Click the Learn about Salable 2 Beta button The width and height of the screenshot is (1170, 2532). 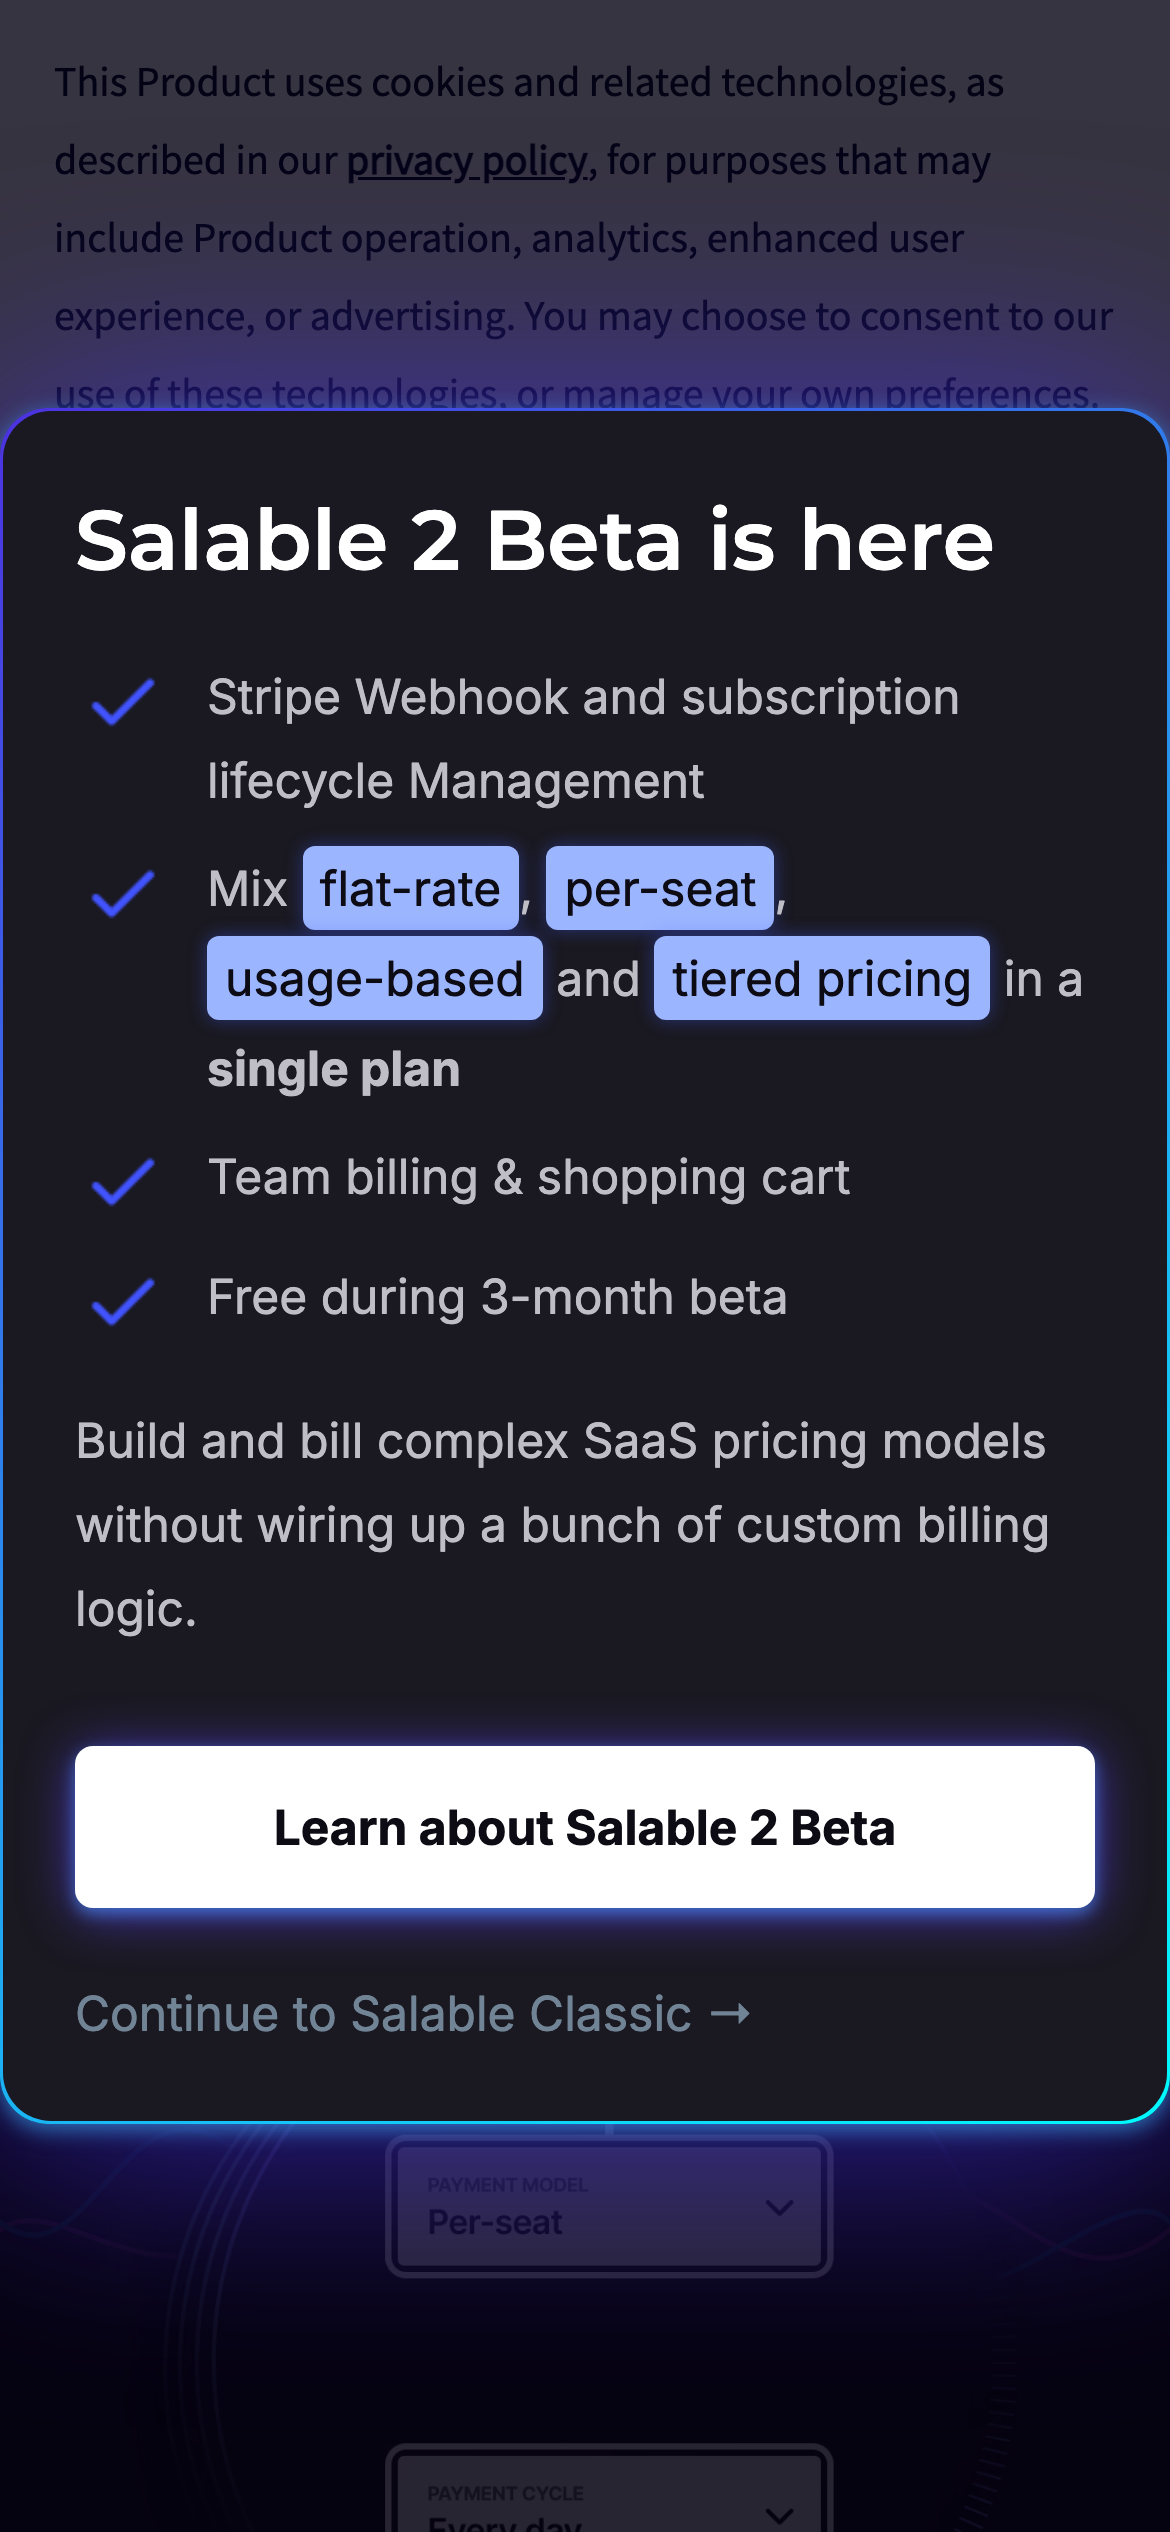(x=584, y=1826)
